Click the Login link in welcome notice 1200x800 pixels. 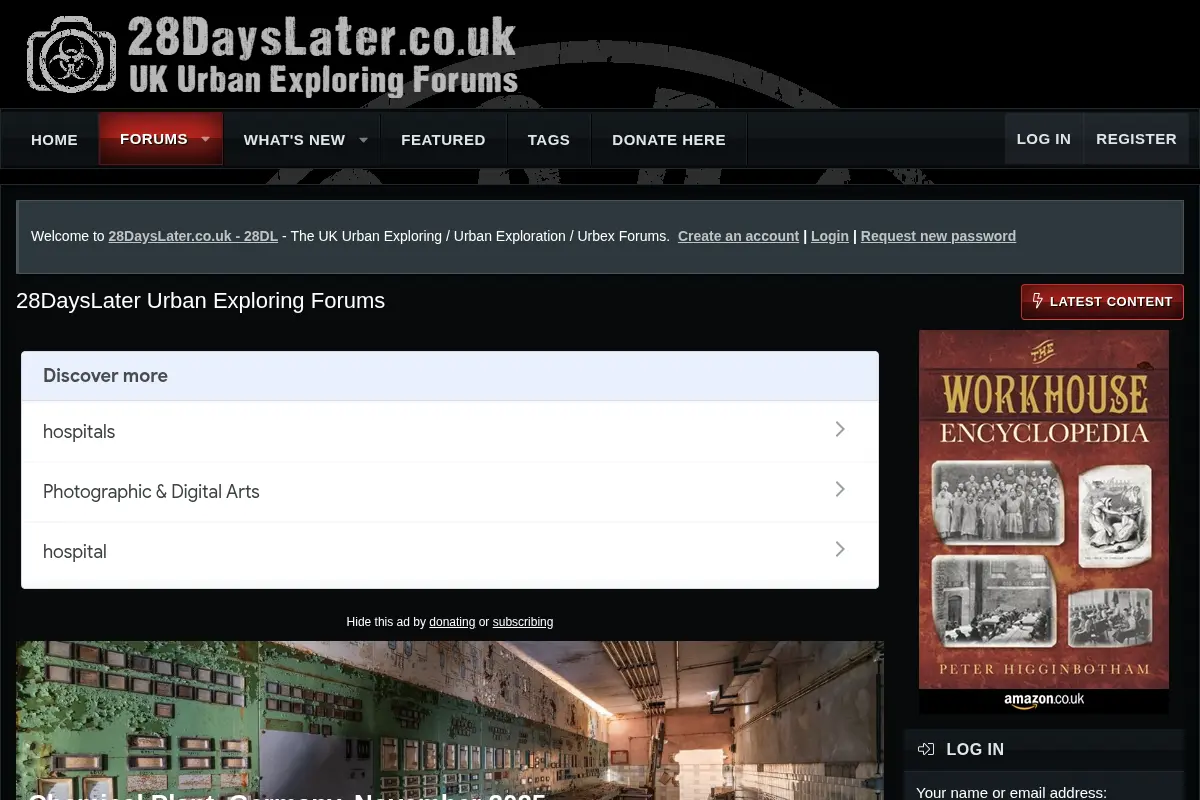(x=830, y=236)
